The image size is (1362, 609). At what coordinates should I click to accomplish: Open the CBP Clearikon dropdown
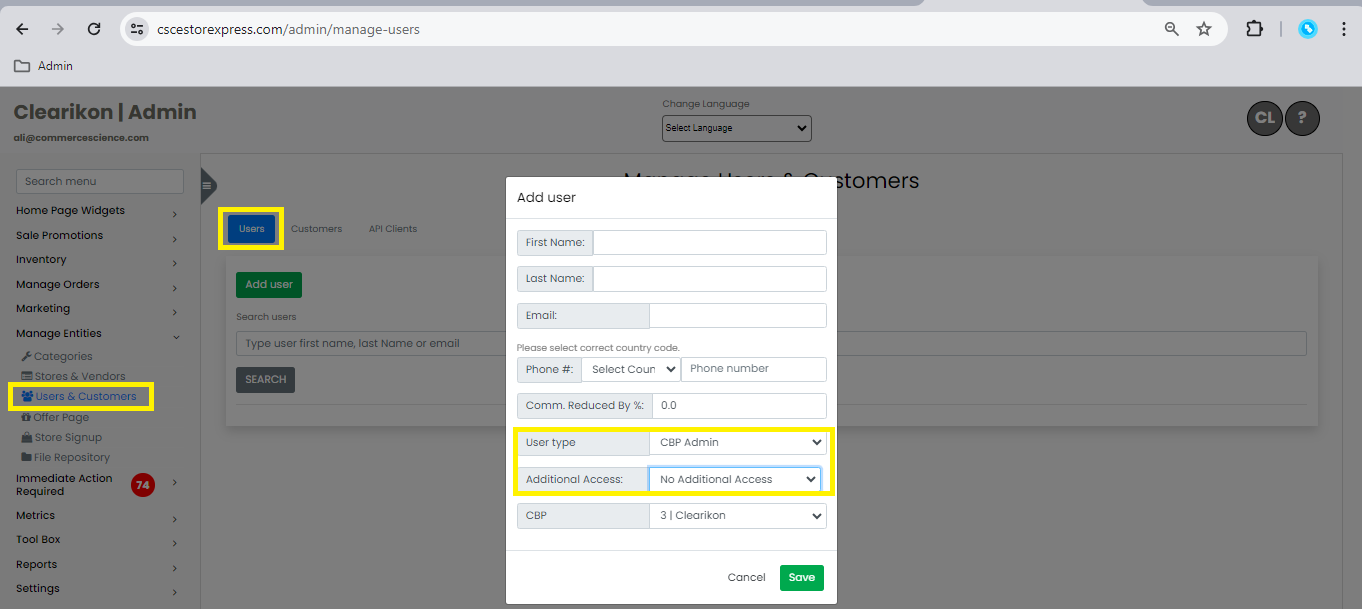pyautogui.click(x=737, y=516)
